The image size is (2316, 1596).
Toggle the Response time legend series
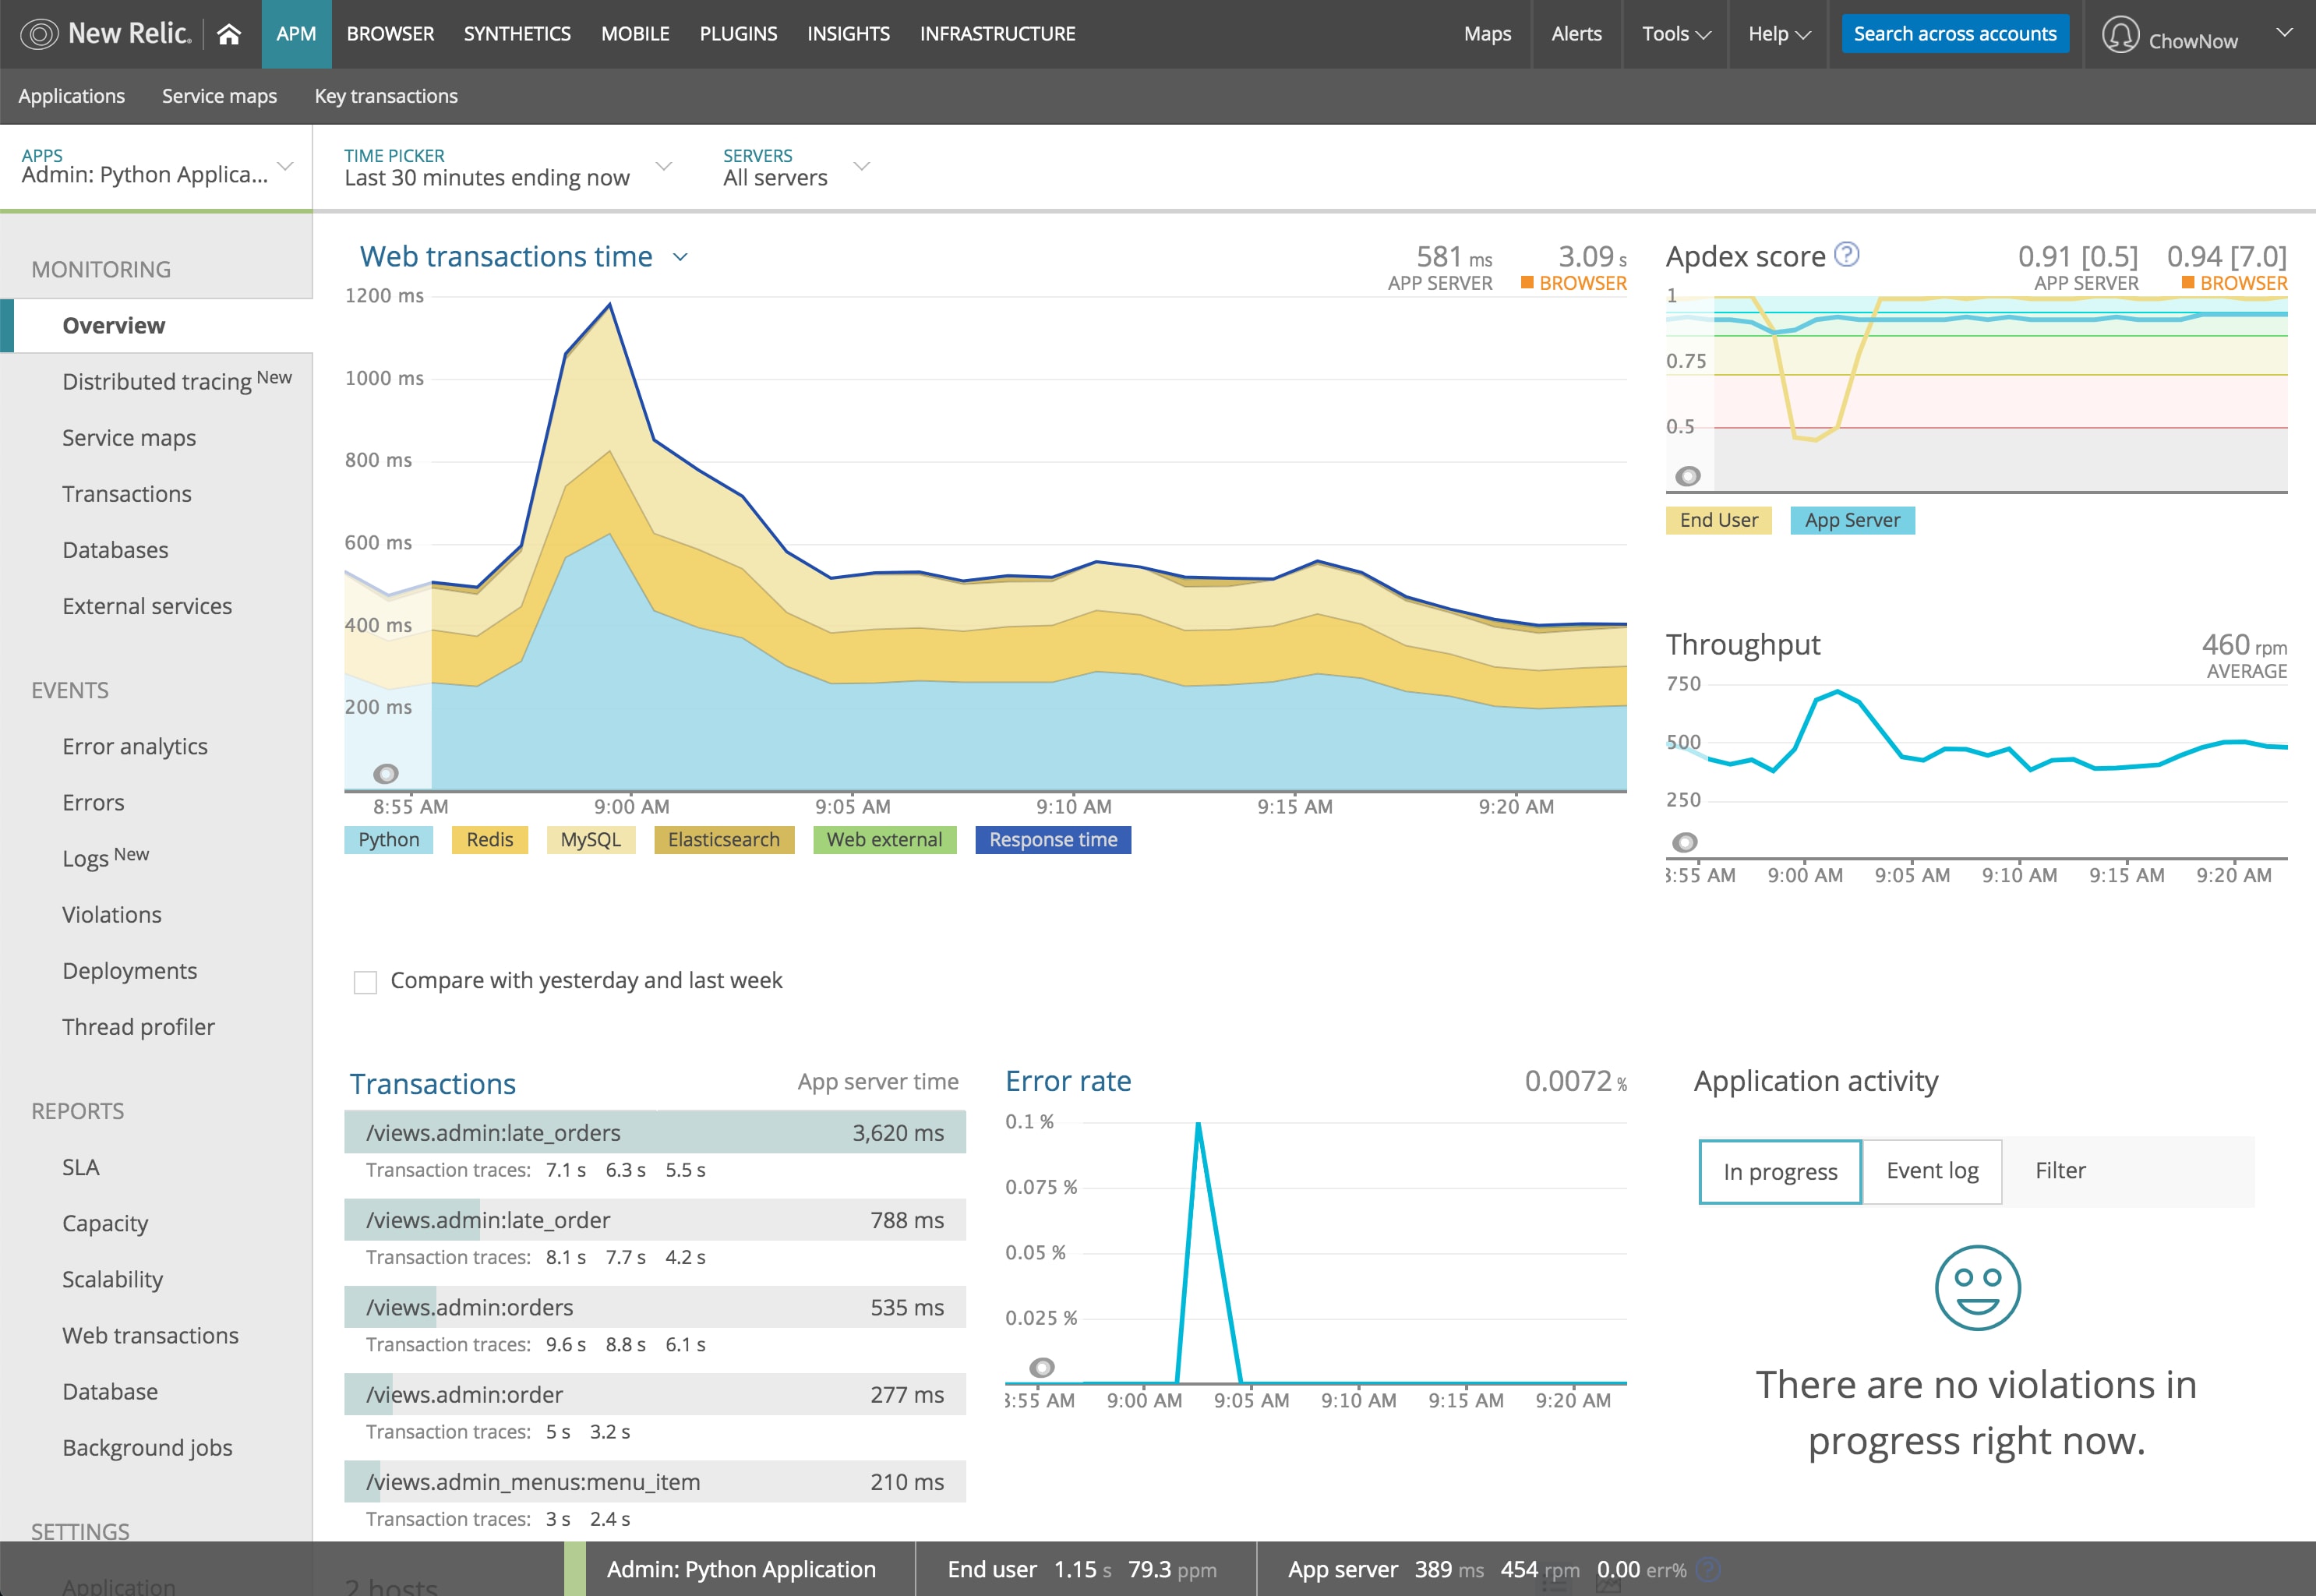(1053, 840)
